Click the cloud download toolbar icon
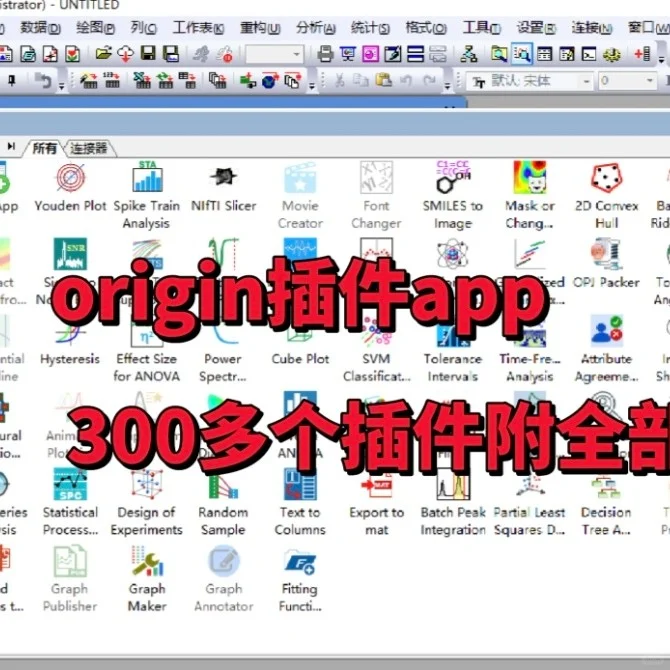This screenshot has width=670, height=670. click(126, 54)
